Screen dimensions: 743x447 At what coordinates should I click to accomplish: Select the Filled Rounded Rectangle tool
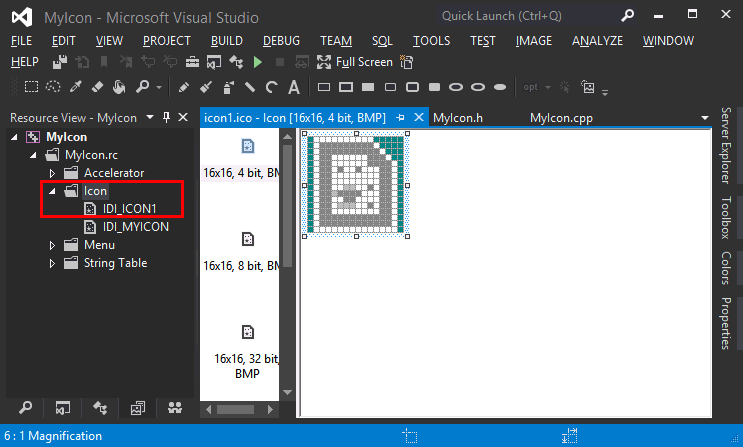click(x=434, y=87)
